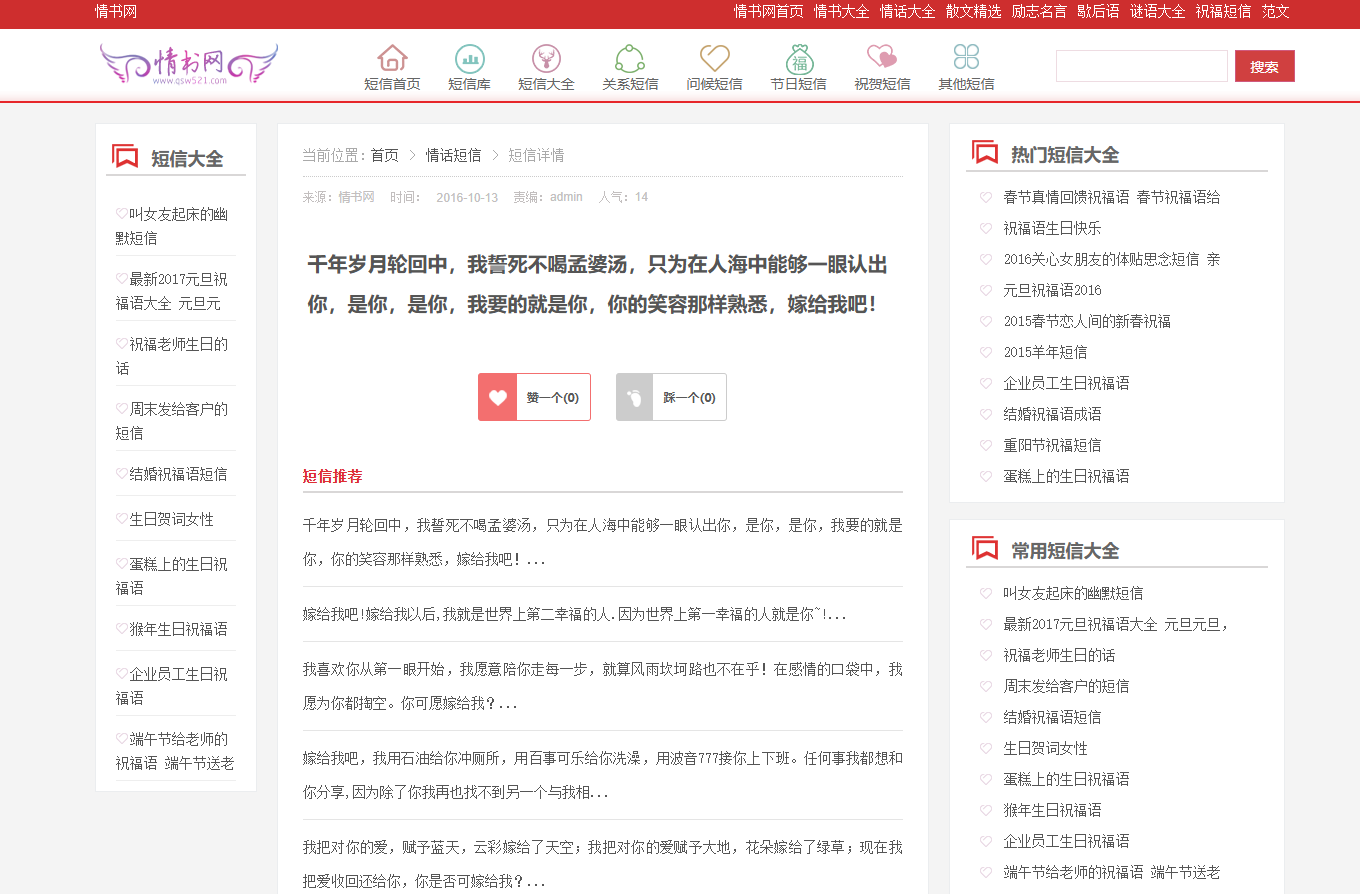Click the 短信首页 house icon
Viewport: 1360px width, 894px height.
tap(392, 58)
